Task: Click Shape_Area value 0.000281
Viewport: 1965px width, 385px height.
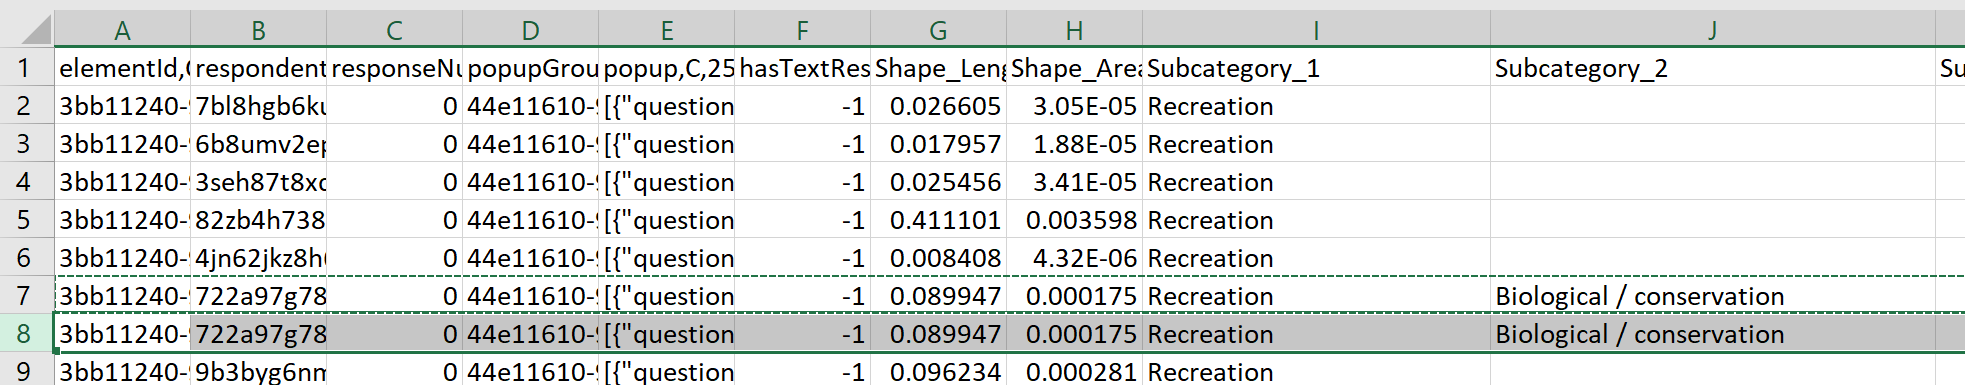Action: click(1074, 369)
